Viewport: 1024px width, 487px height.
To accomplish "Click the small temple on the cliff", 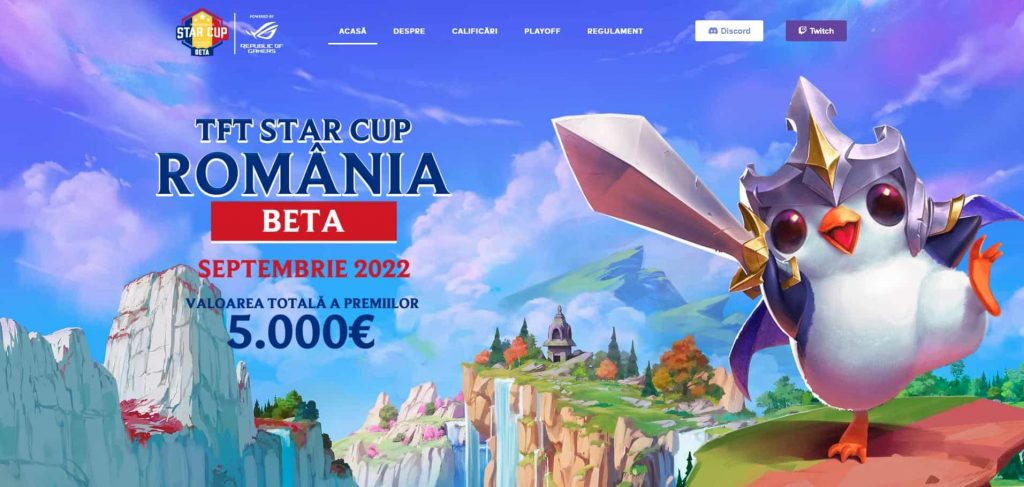I will [x=560, y=333].
